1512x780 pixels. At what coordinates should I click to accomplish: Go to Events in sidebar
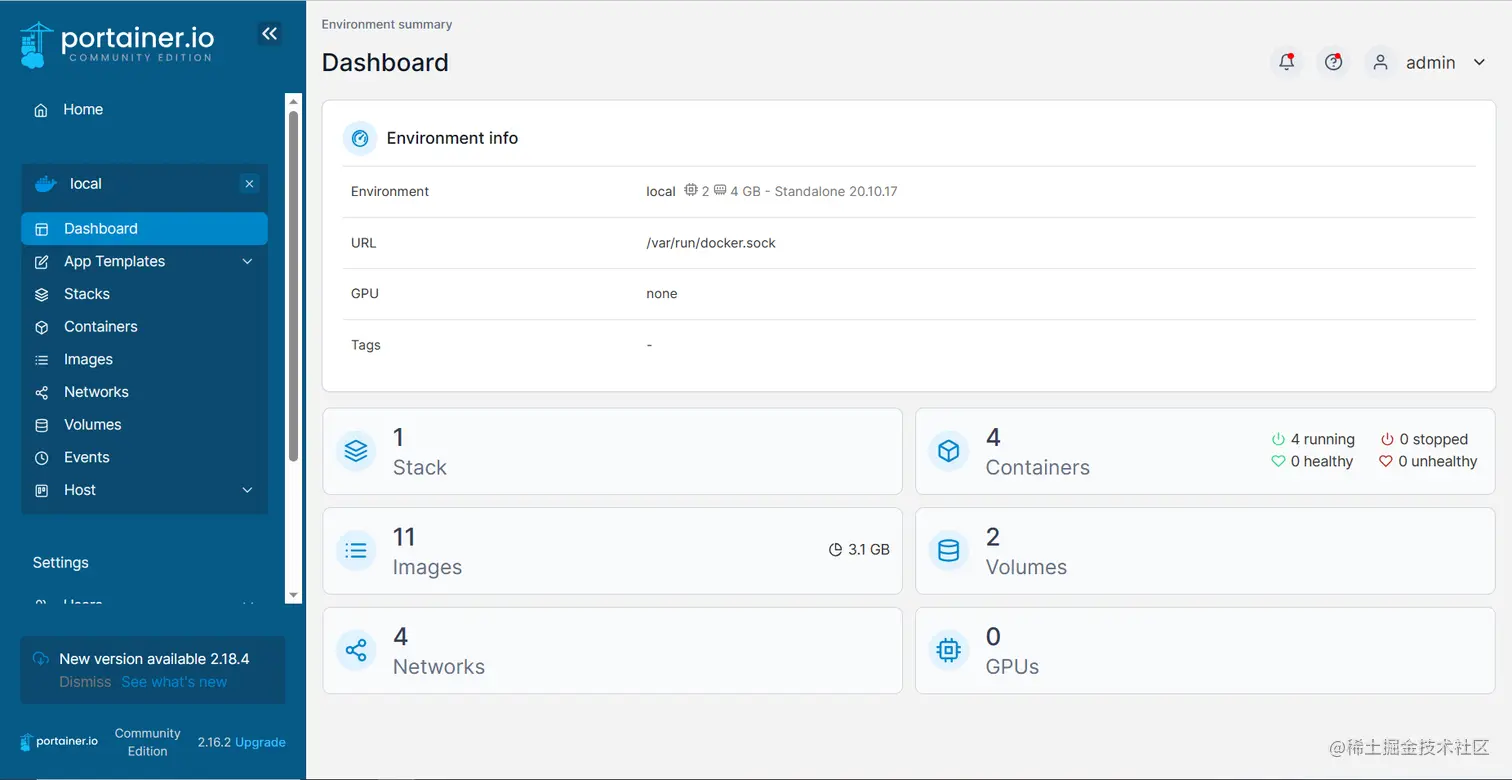(x=86, y=457)
